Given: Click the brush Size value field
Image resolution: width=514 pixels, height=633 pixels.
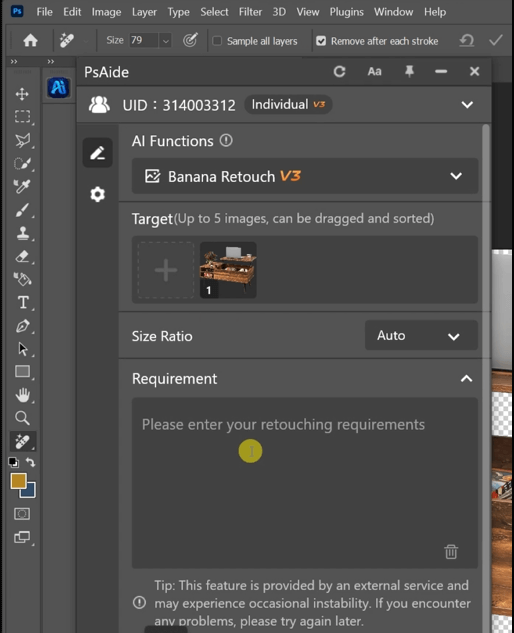Looking at the screenshot, I should [x=144, y=40].
